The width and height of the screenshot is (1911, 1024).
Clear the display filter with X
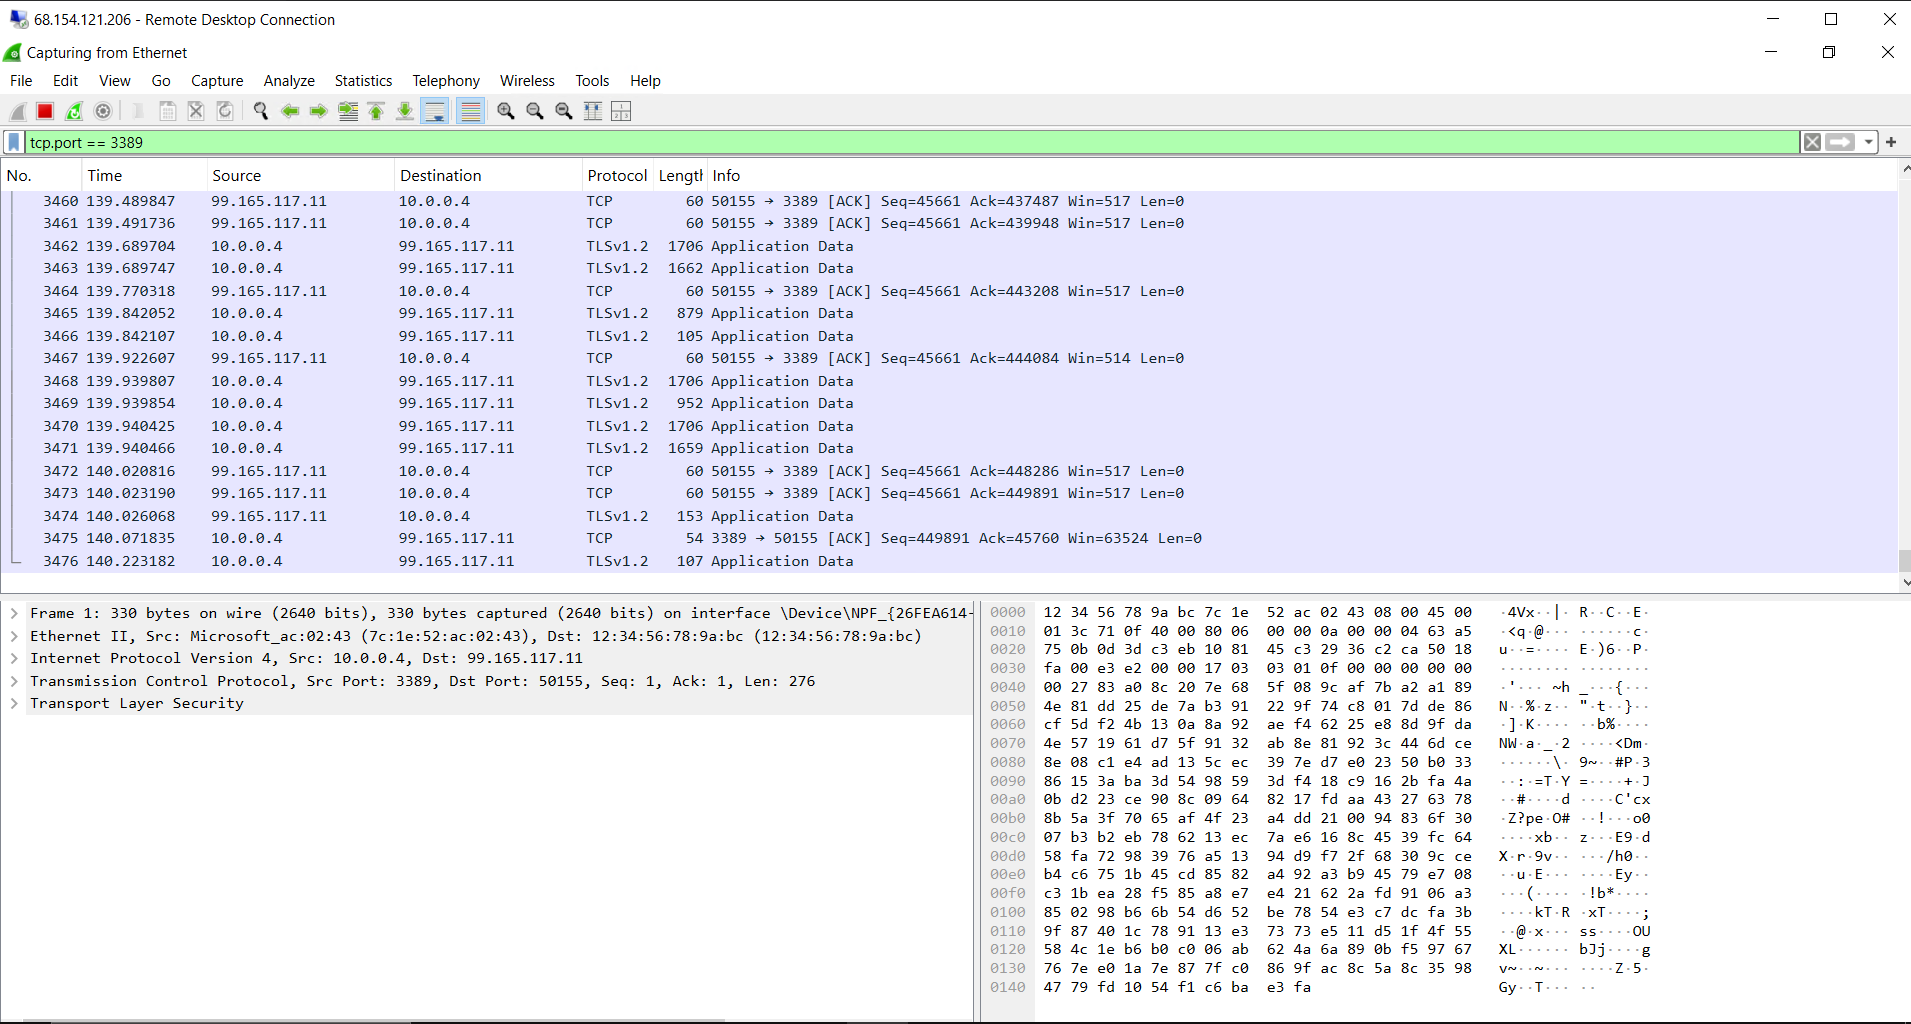pyautogui.click(x=1812, y=143)
